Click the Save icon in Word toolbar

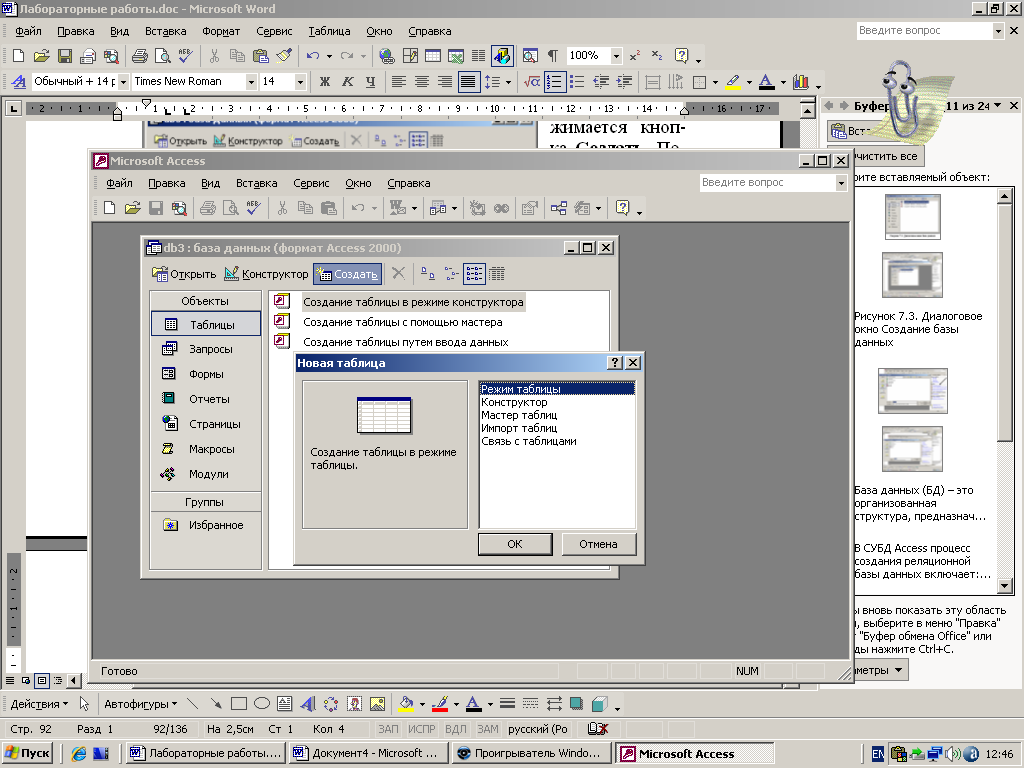pos(65,56)
